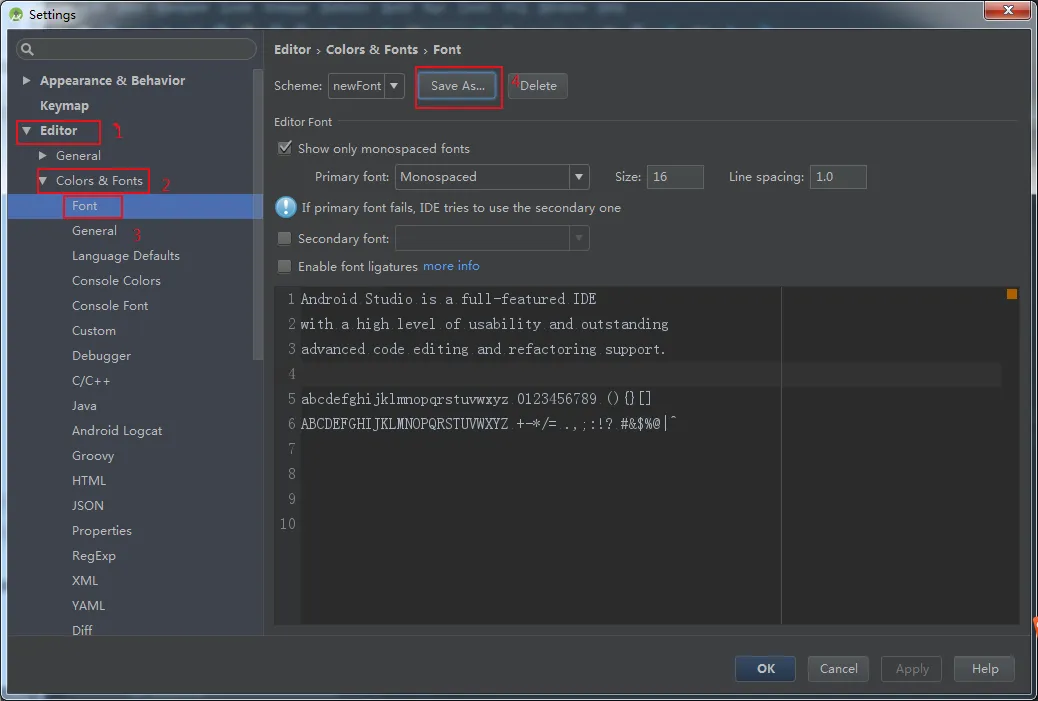Select Groovy colors entry
Viewport: 1038px width, 701px height.
pyautogui.click(x=93, y=456)
